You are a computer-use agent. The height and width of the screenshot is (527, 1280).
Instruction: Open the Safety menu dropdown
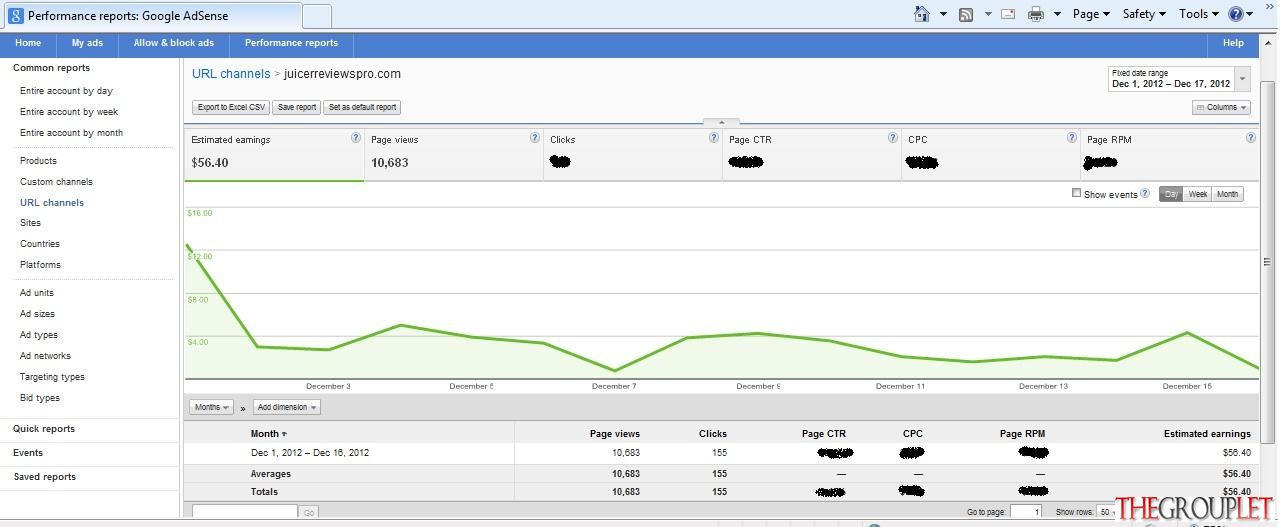tap(1144, 14)
